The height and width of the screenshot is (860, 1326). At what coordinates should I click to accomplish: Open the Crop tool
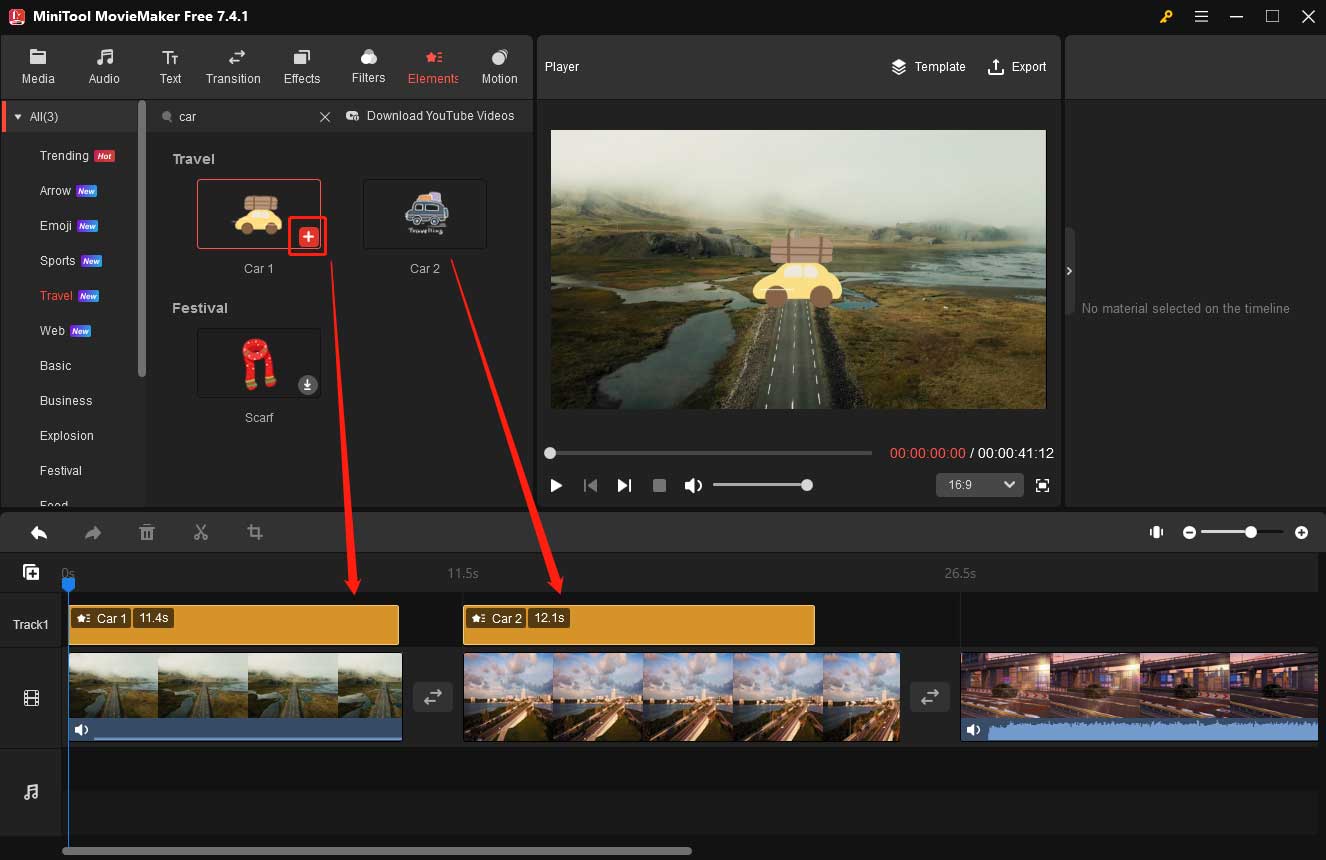pyautogui.click(x=255, y=533)
